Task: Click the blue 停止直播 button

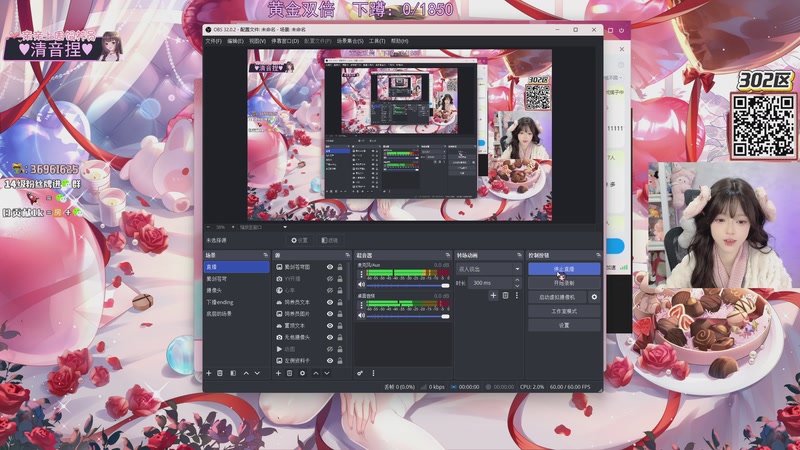Action: 564,269
